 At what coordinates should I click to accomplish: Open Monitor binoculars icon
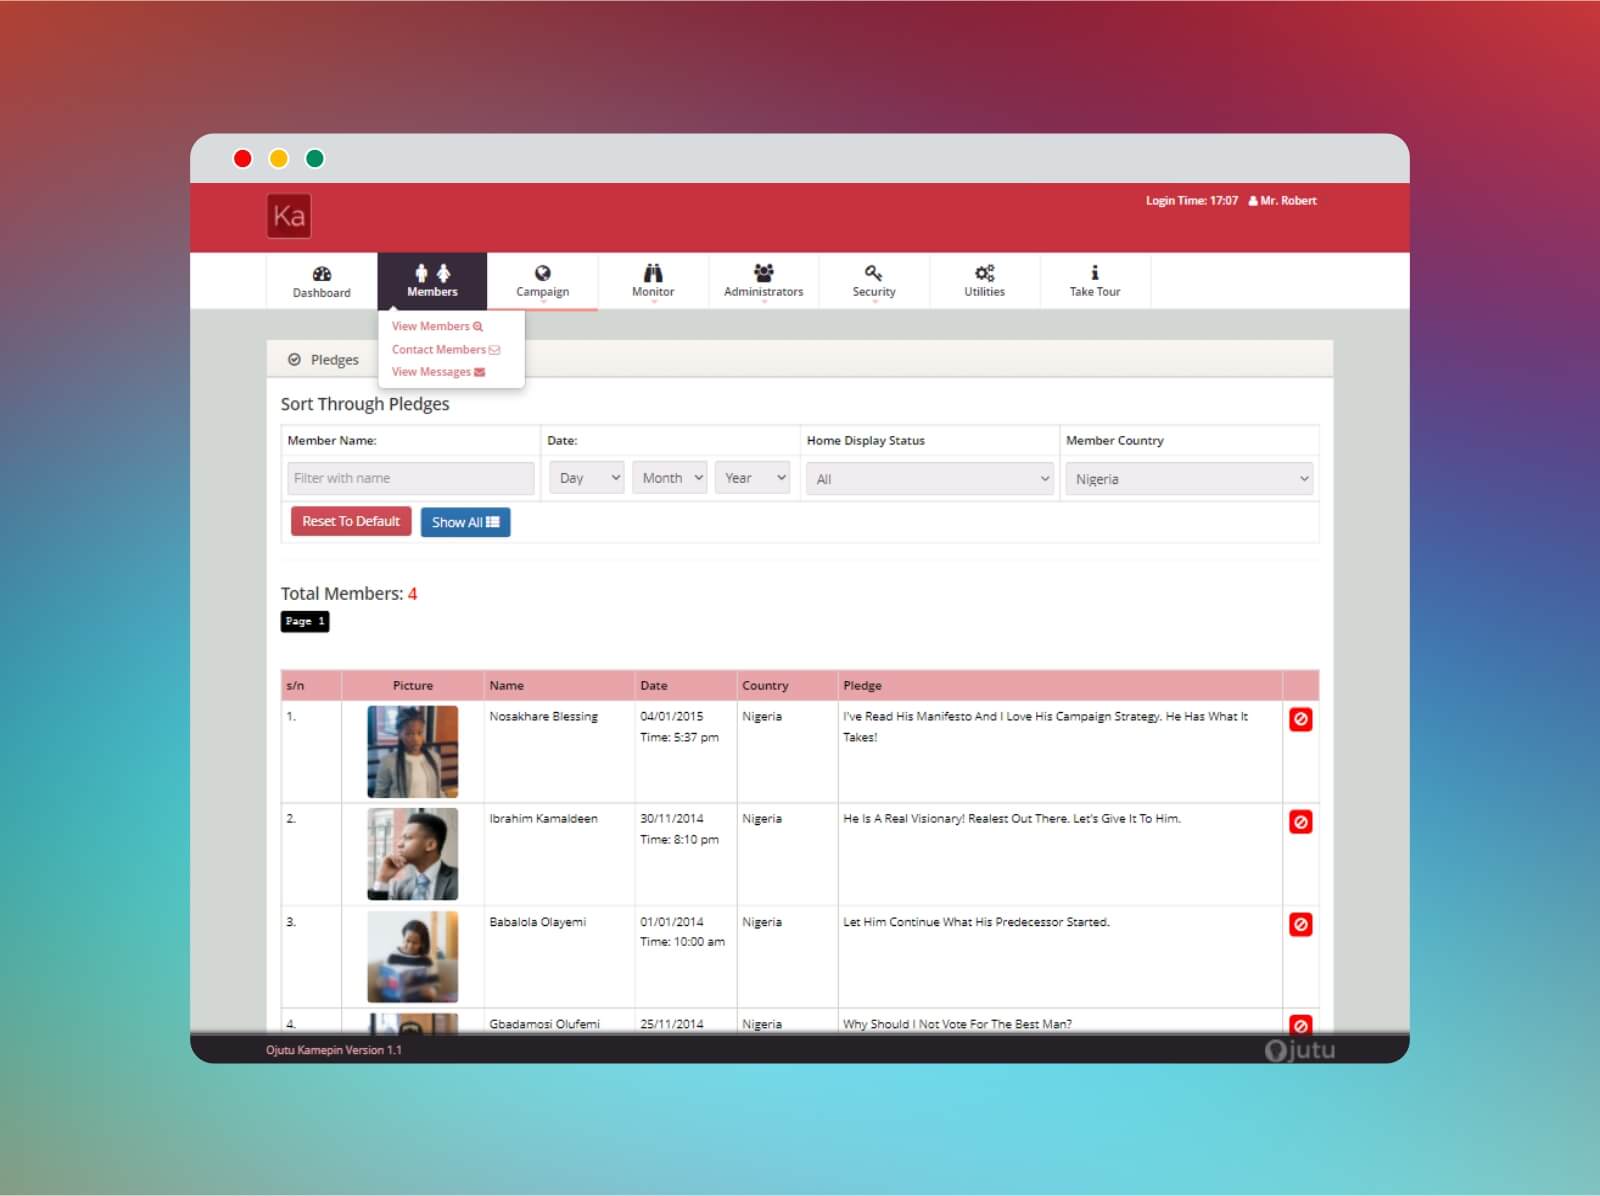point(653,273)
